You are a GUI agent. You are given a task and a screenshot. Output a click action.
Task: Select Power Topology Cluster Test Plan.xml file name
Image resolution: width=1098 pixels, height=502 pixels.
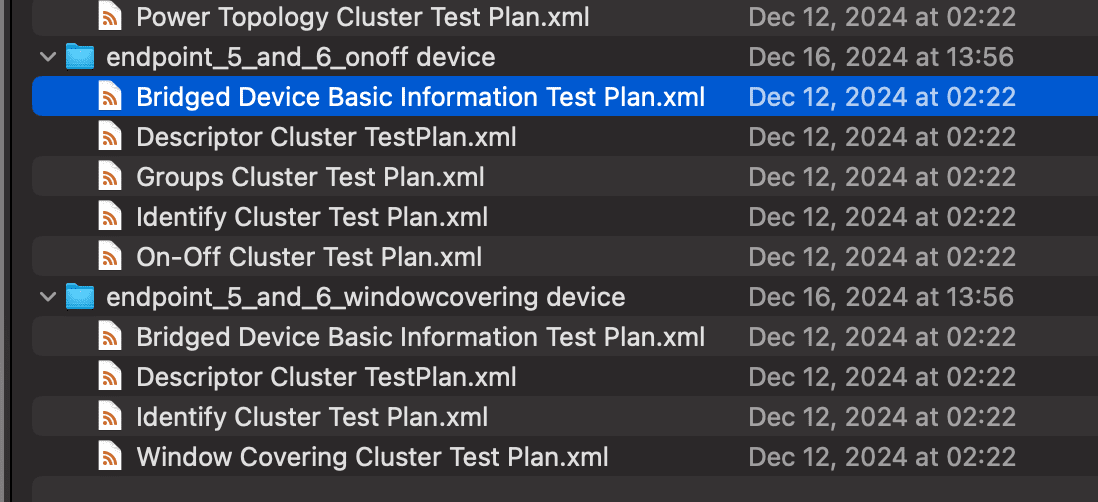click(x=363, y=17)
